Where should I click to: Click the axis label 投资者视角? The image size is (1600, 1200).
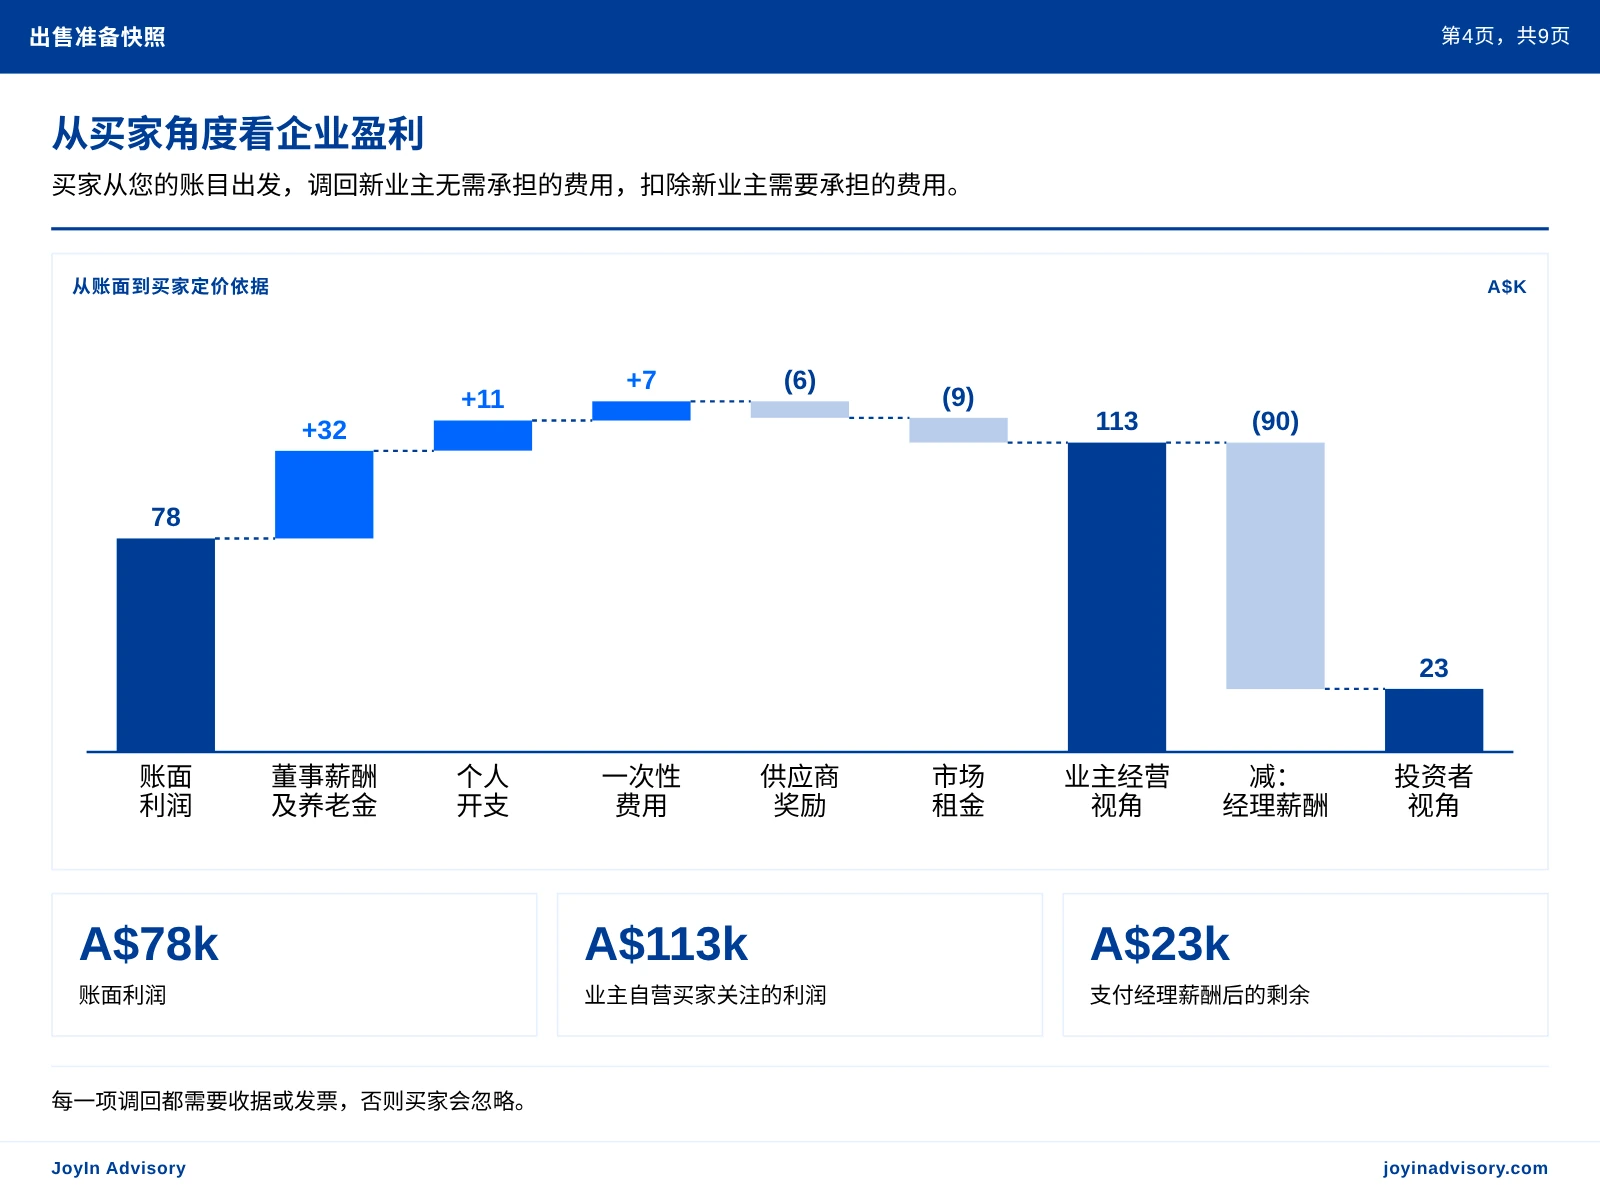point(1434,791)
